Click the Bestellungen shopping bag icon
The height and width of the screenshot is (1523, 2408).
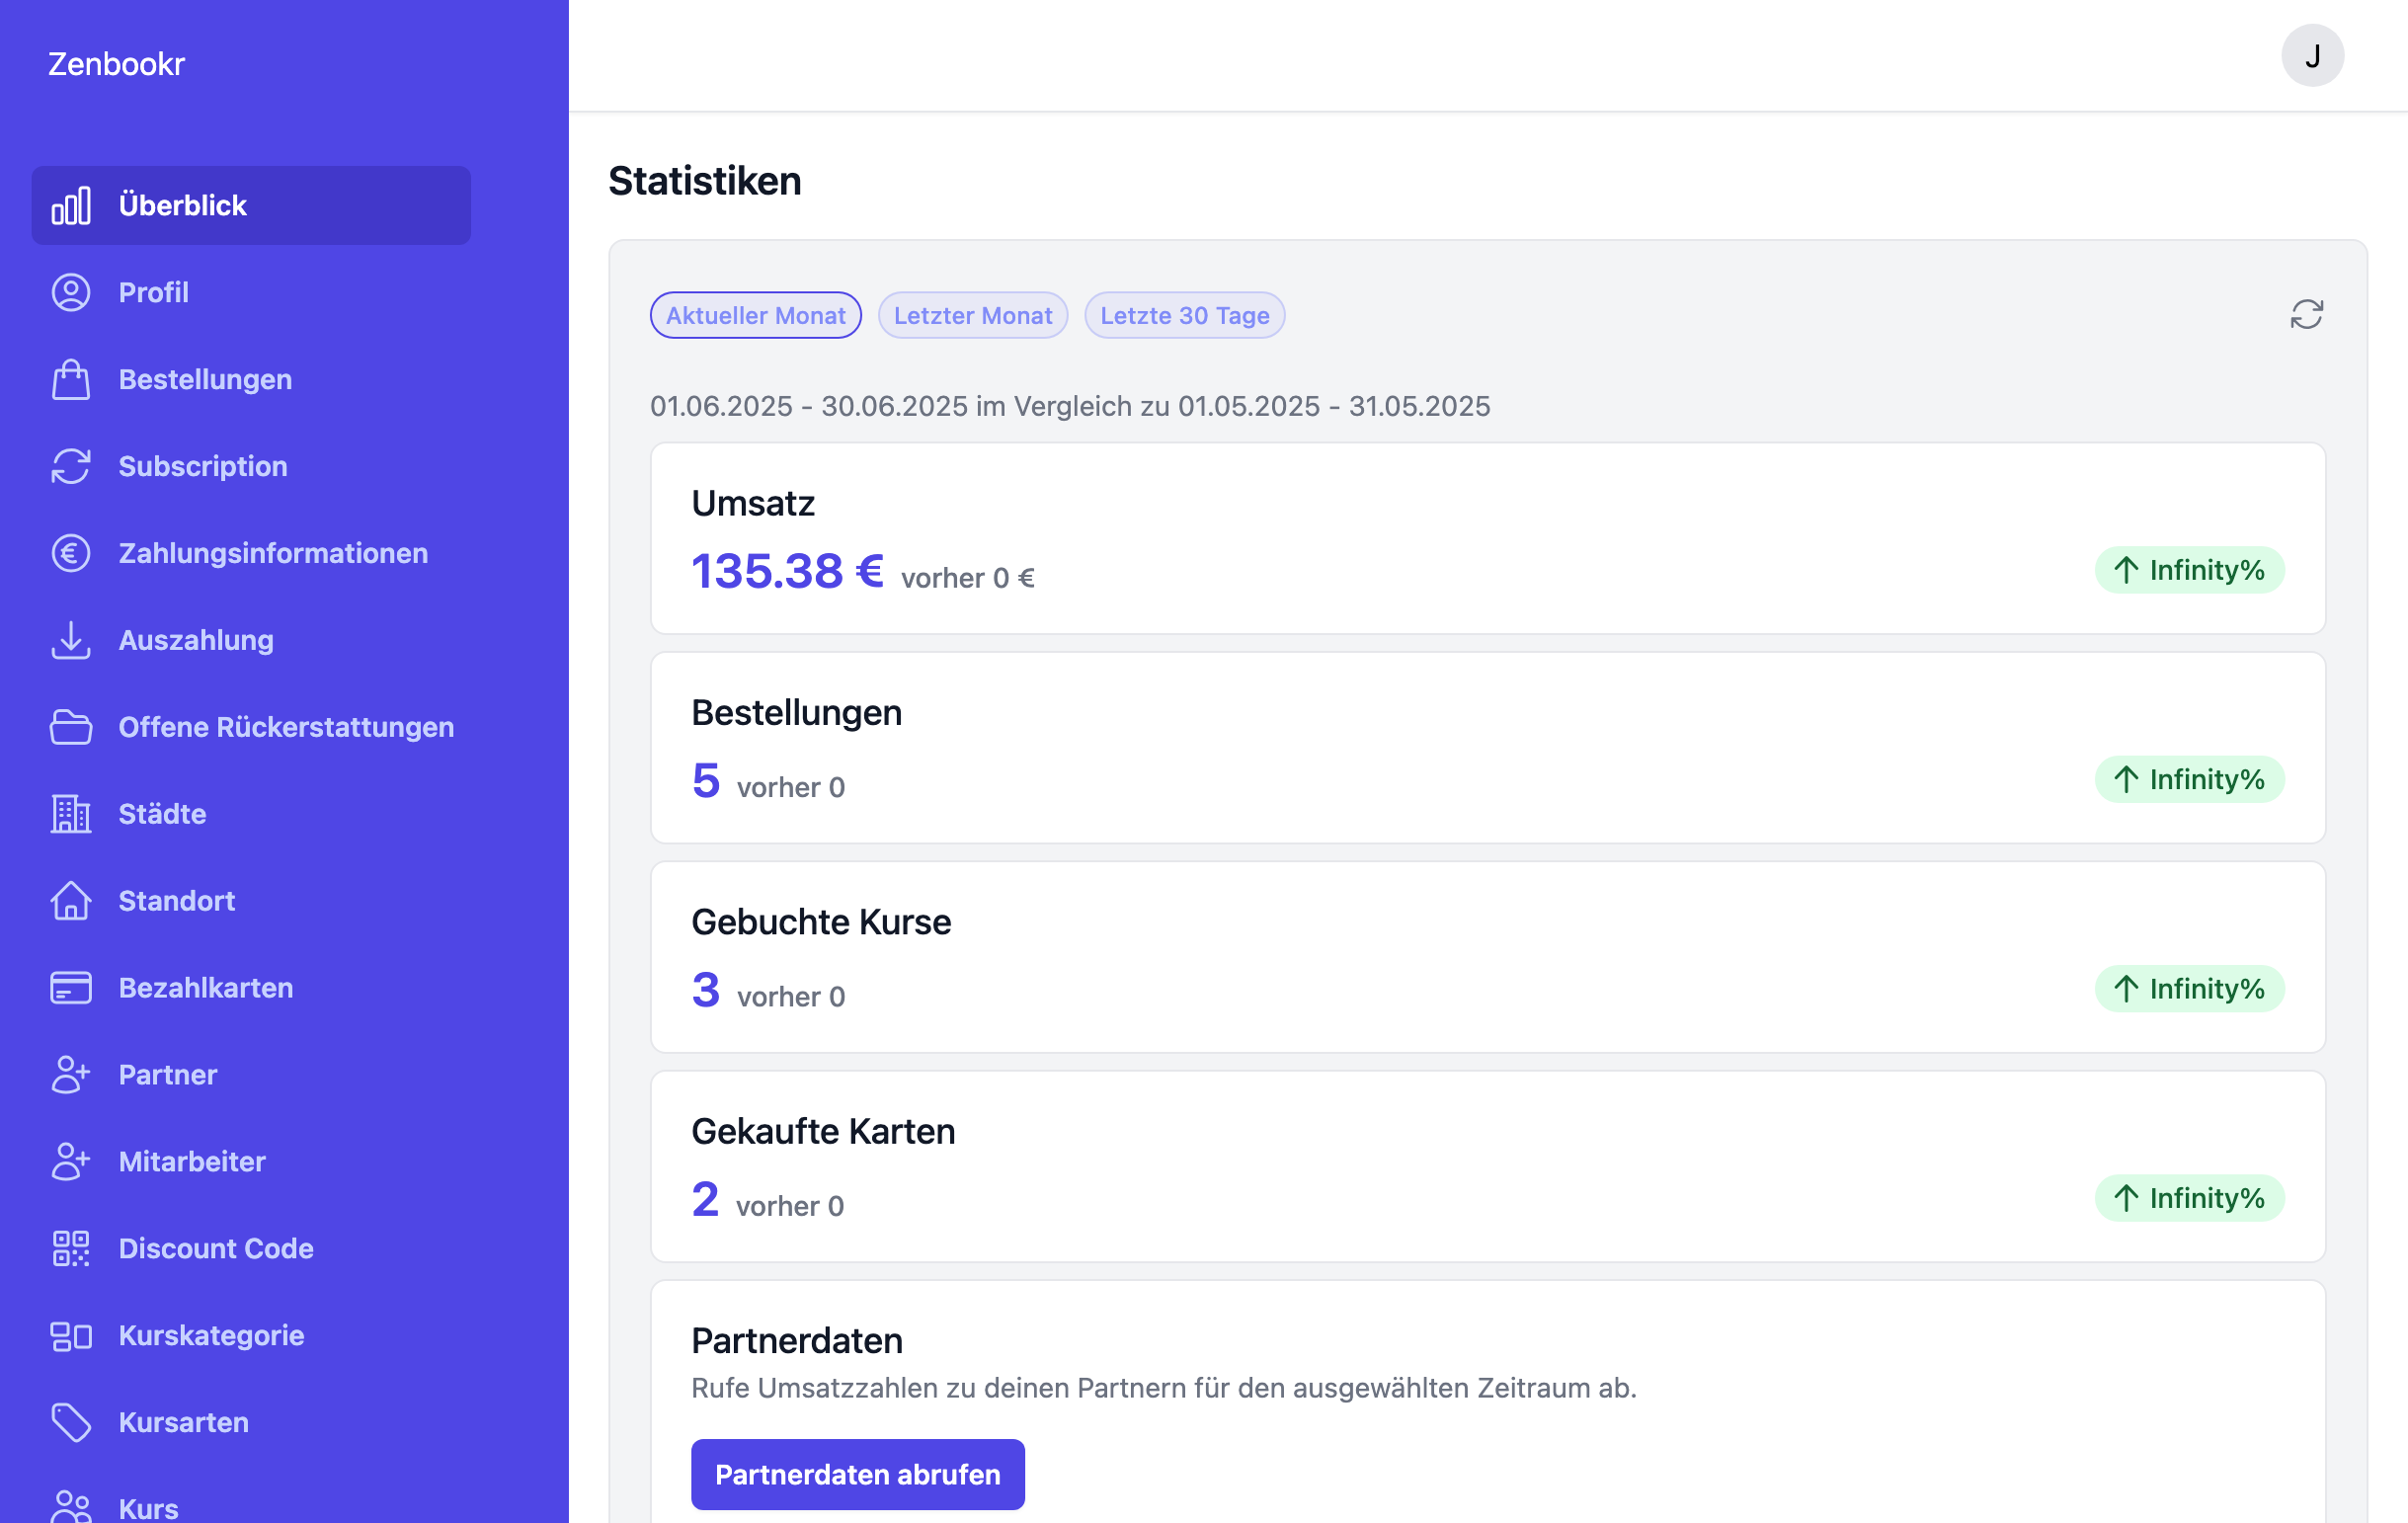pos(71,379)
